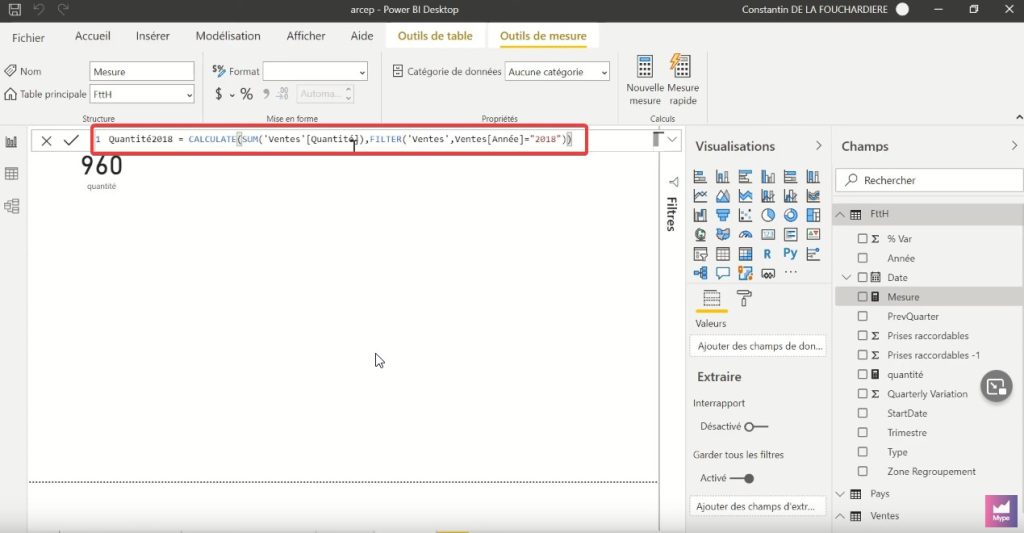Select the Q&A speech bubble visual
Viewport: 1024px width, 533px height.
coord(722,273)
